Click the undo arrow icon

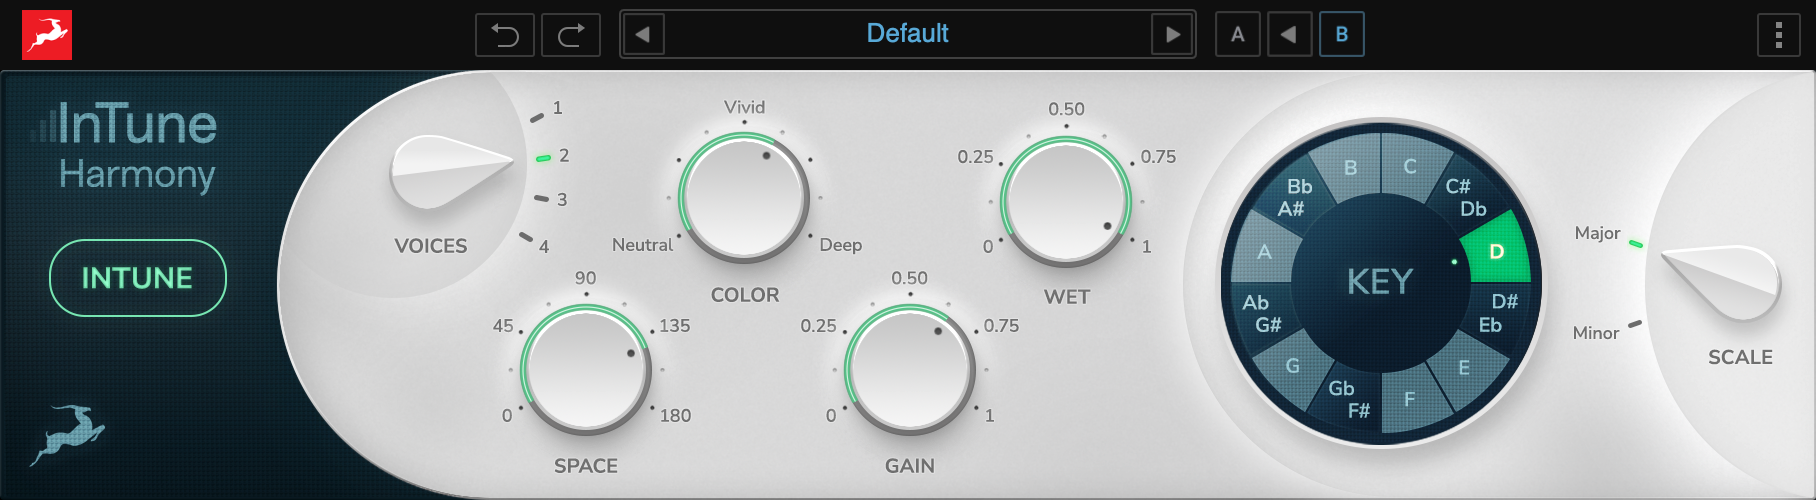pos(505,36)
